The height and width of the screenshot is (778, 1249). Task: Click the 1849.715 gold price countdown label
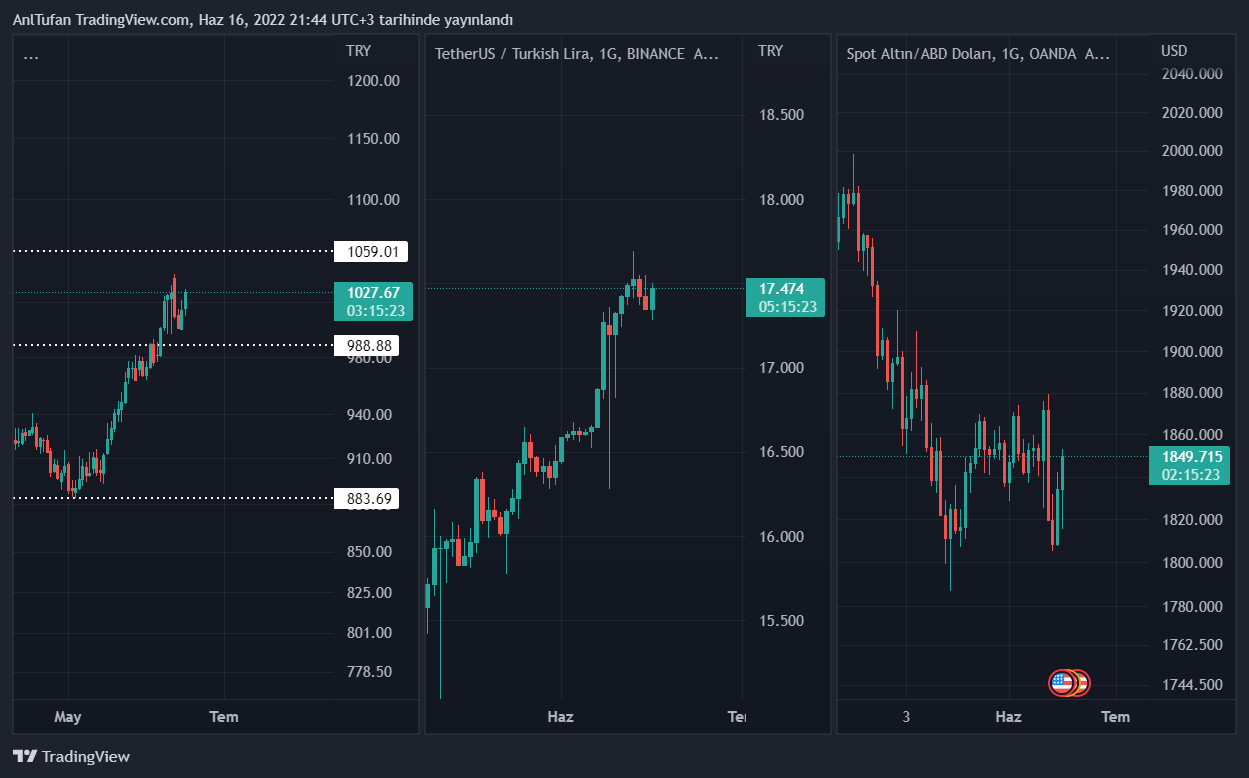(x=1190, y=465)
